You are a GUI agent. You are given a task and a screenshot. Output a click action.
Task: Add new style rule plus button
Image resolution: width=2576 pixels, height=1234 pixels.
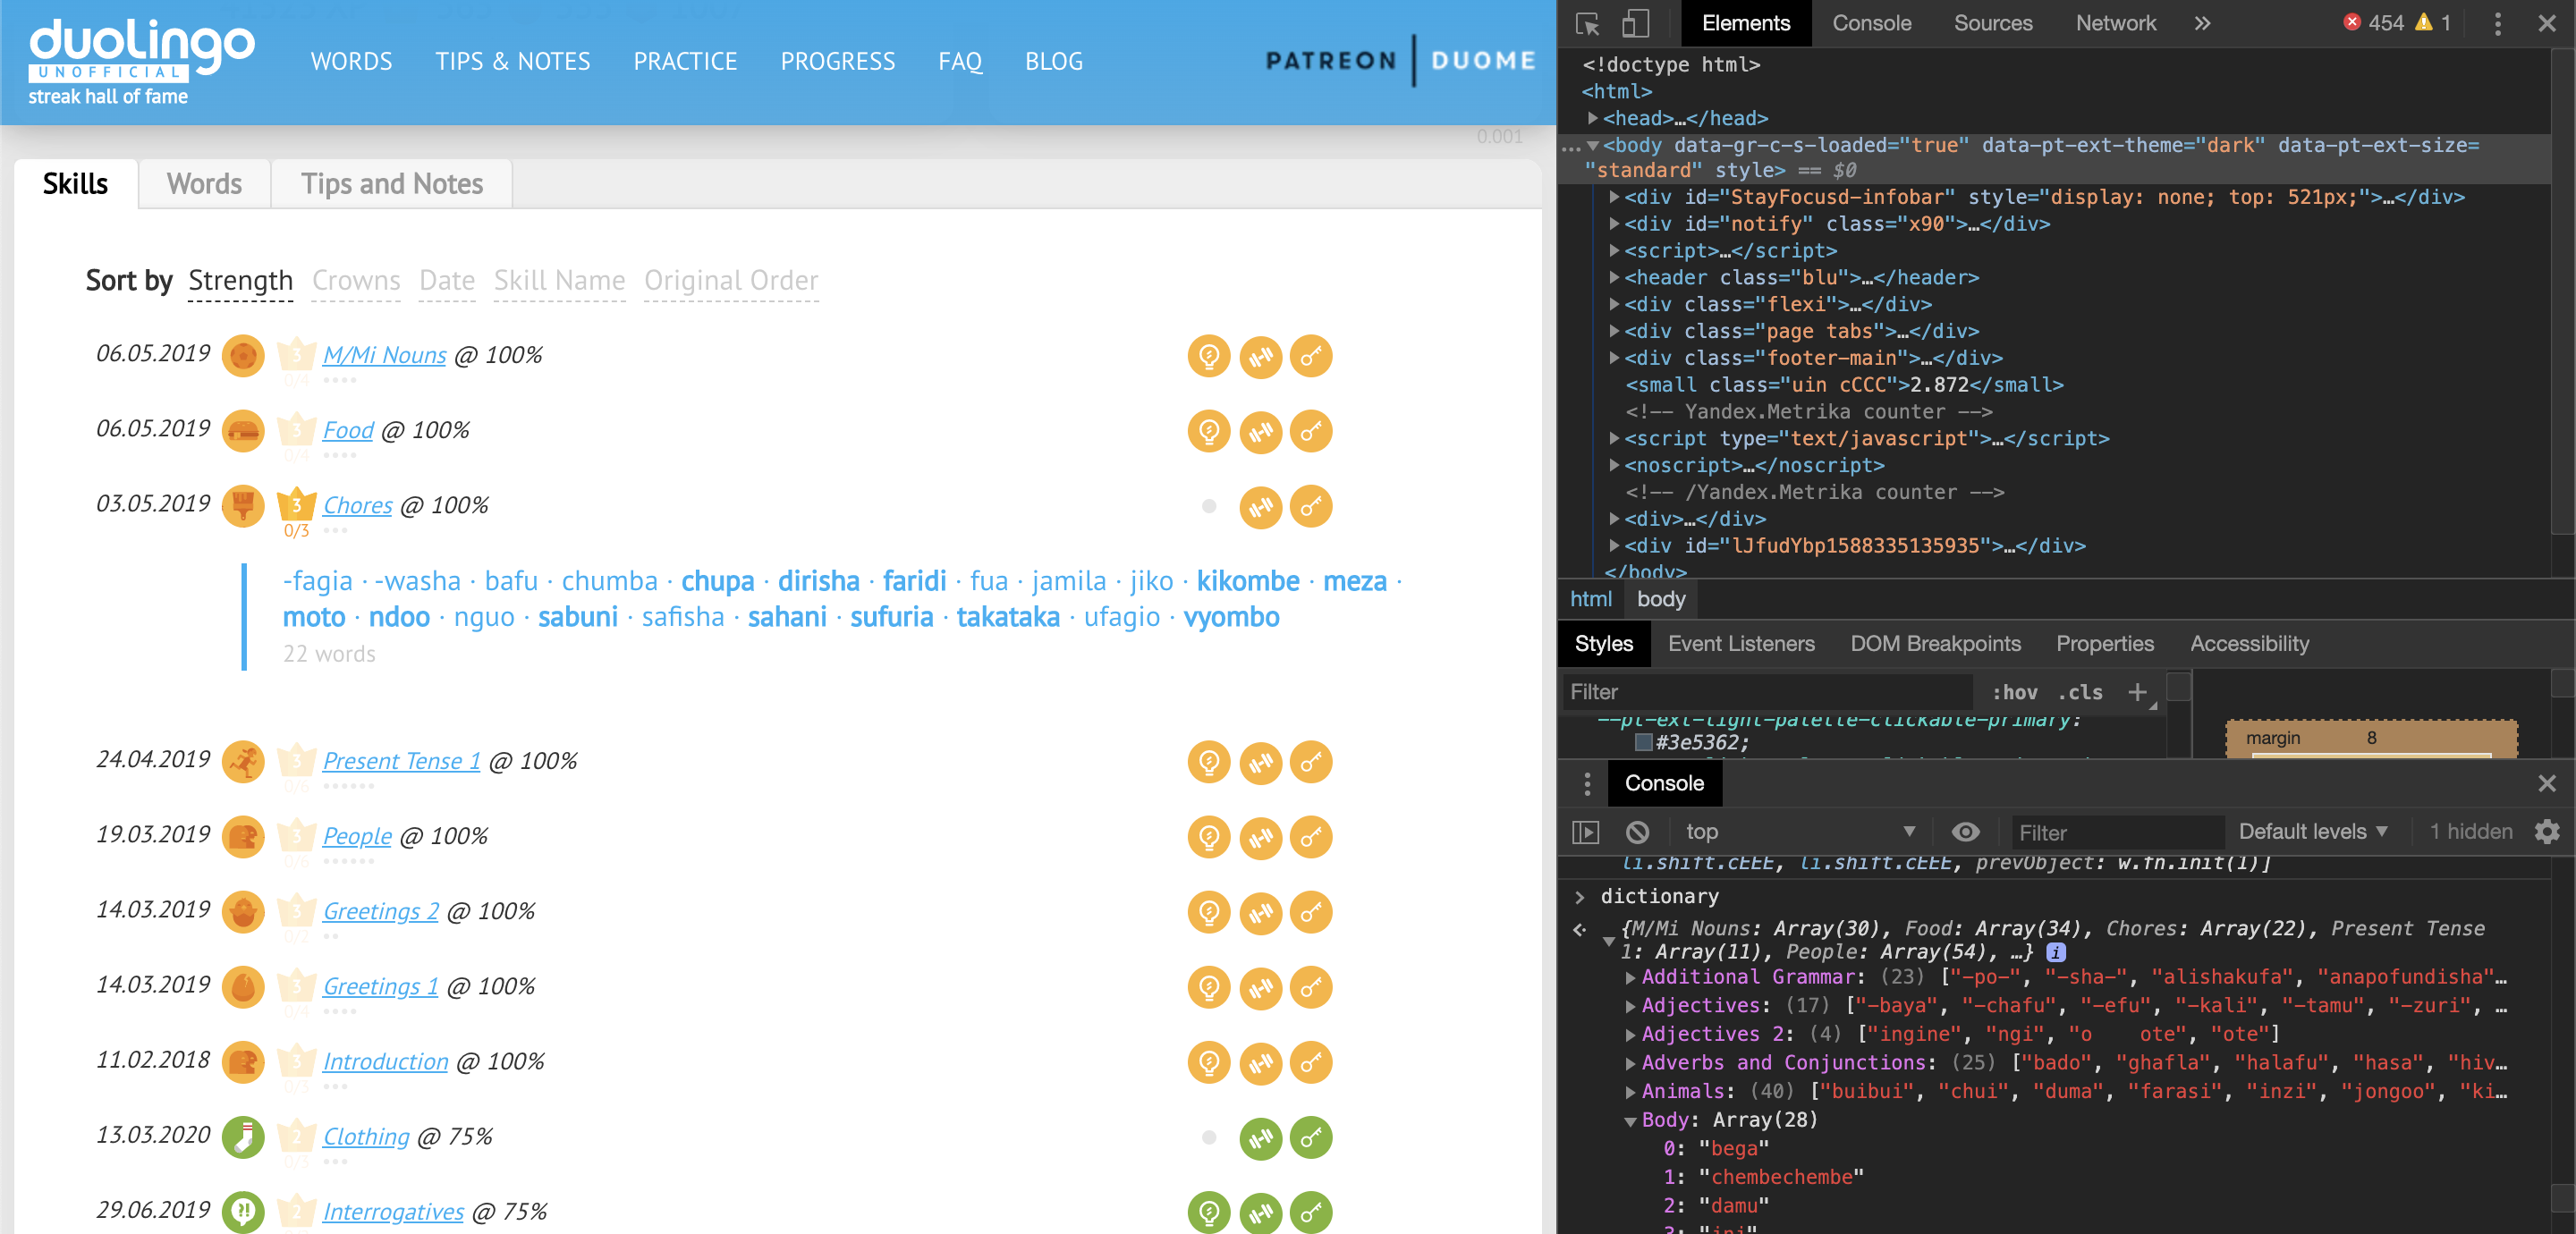[2137, 692]
